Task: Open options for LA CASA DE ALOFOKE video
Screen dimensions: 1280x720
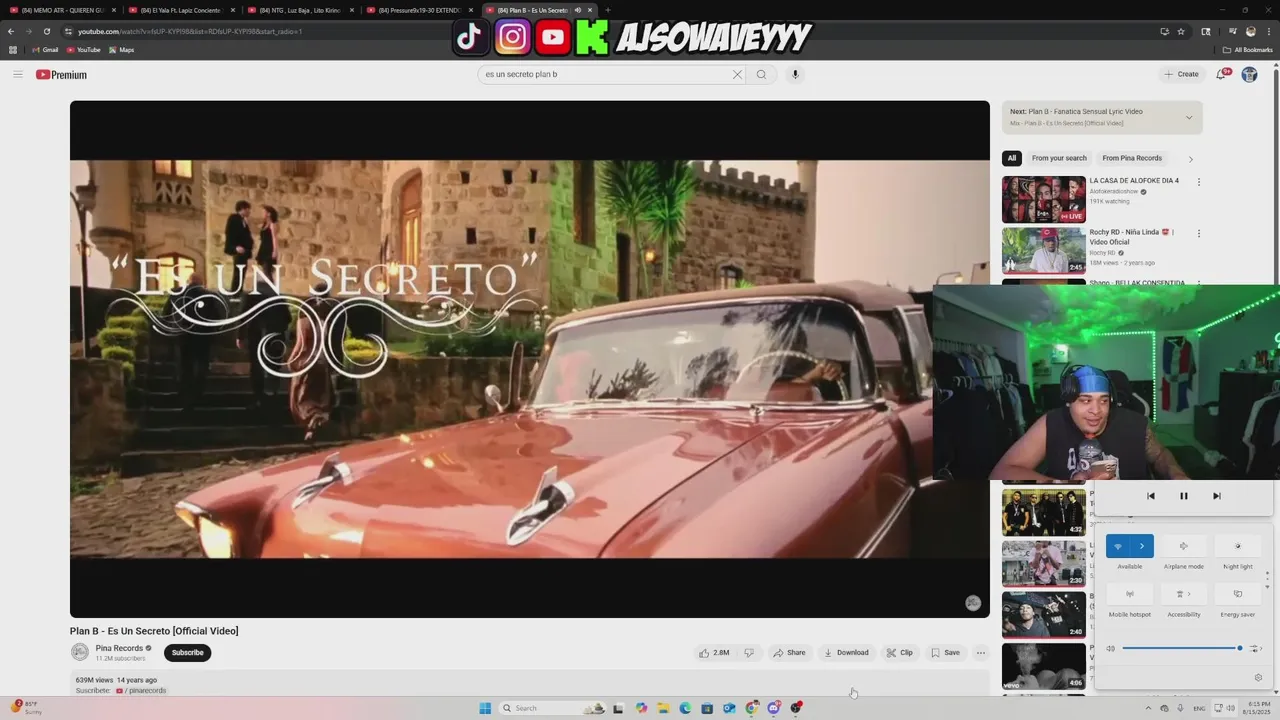Action: [x=1198, y=182]
